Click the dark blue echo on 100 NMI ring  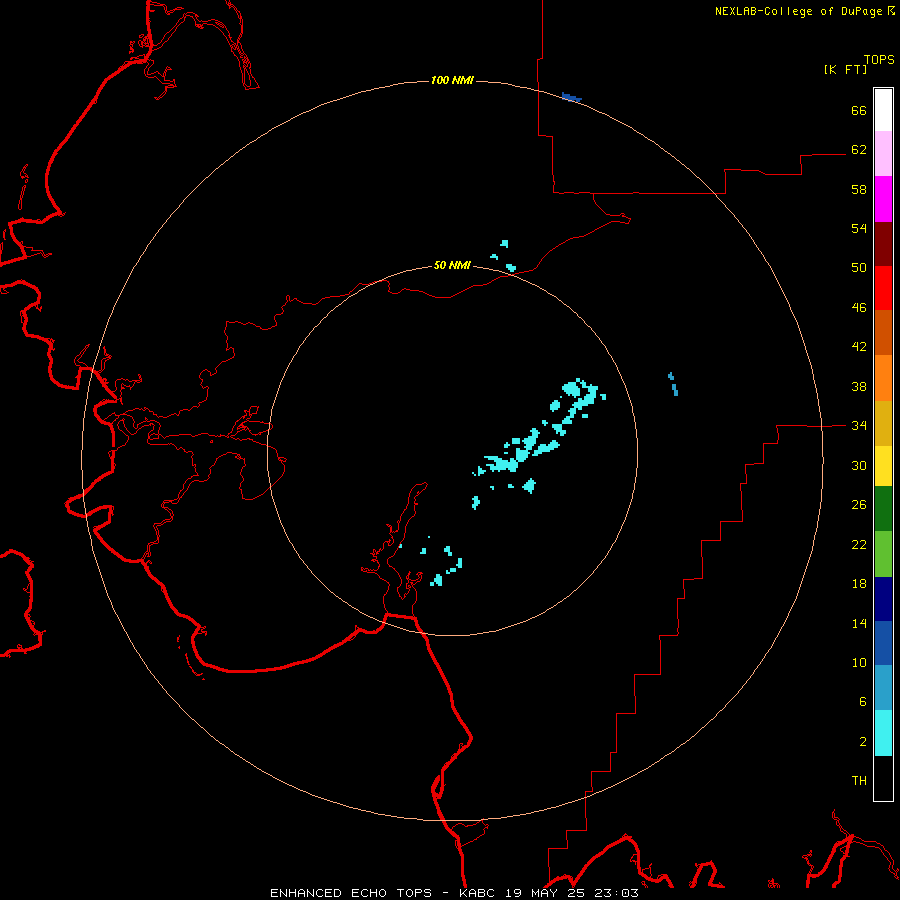click(572, 98)
